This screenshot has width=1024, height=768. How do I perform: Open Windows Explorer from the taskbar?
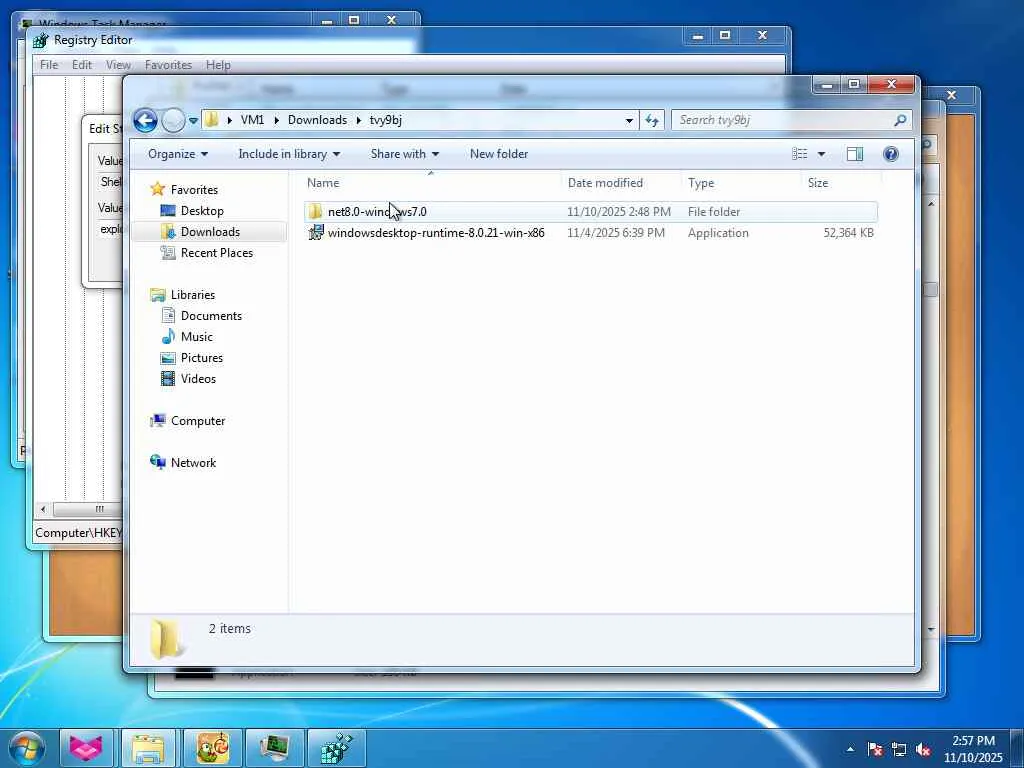click(148, 748)
